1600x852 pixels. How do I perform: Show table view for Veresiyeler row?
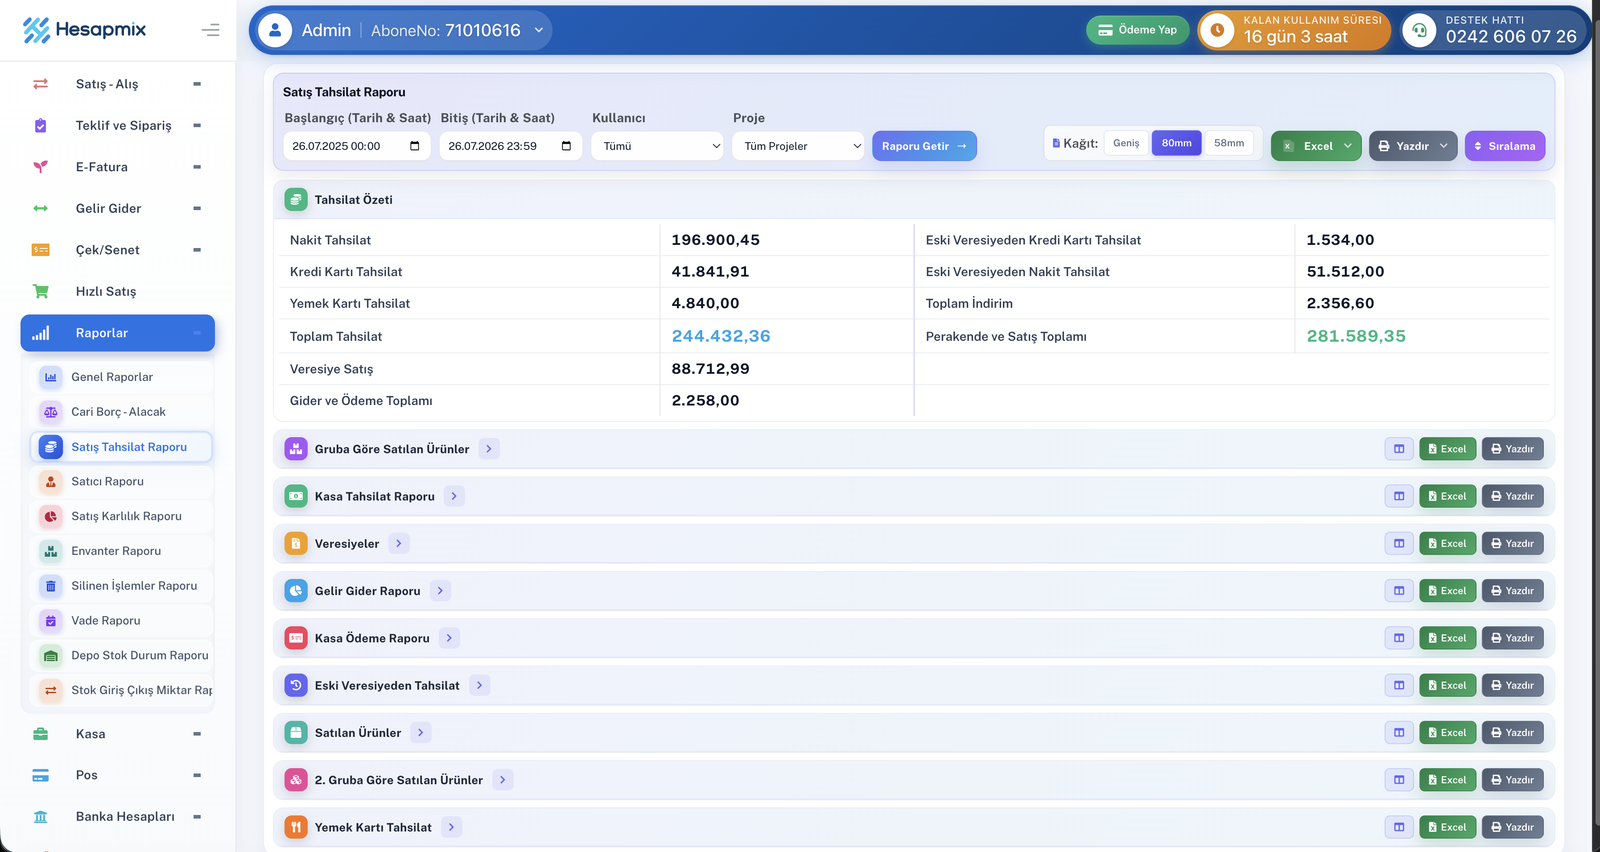[x=1399, y=544]
